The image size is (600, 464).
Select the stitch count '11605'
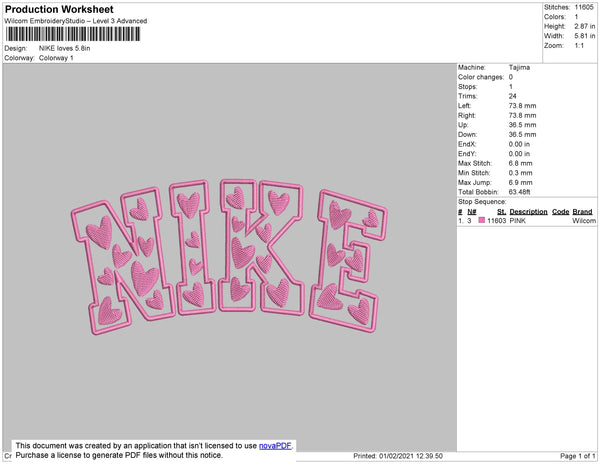coord(584,7)
